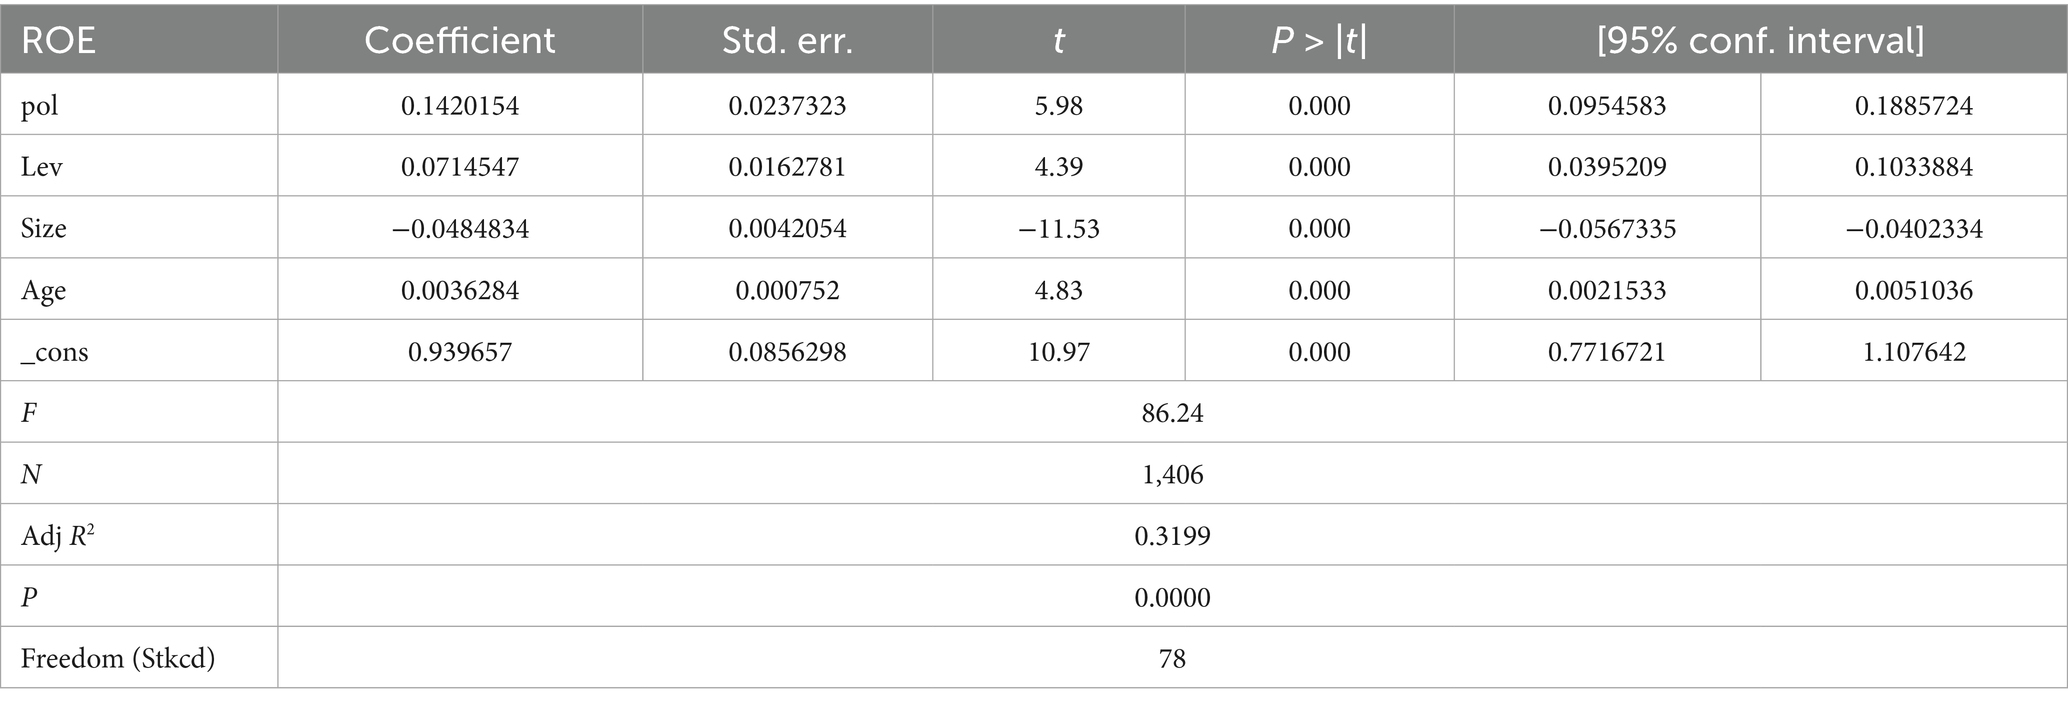The height and width of the screenshot is (706, 2068).
Task: Click the P > |t| column header
Action: [1319, 40]
